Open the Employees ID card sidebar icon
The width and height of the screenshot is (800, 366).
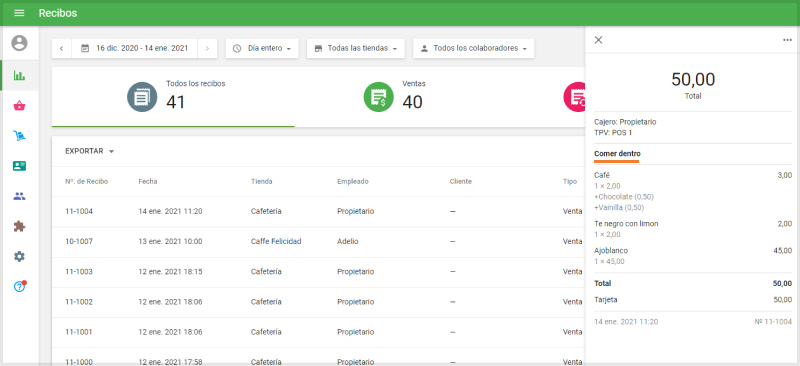(19, 166)
